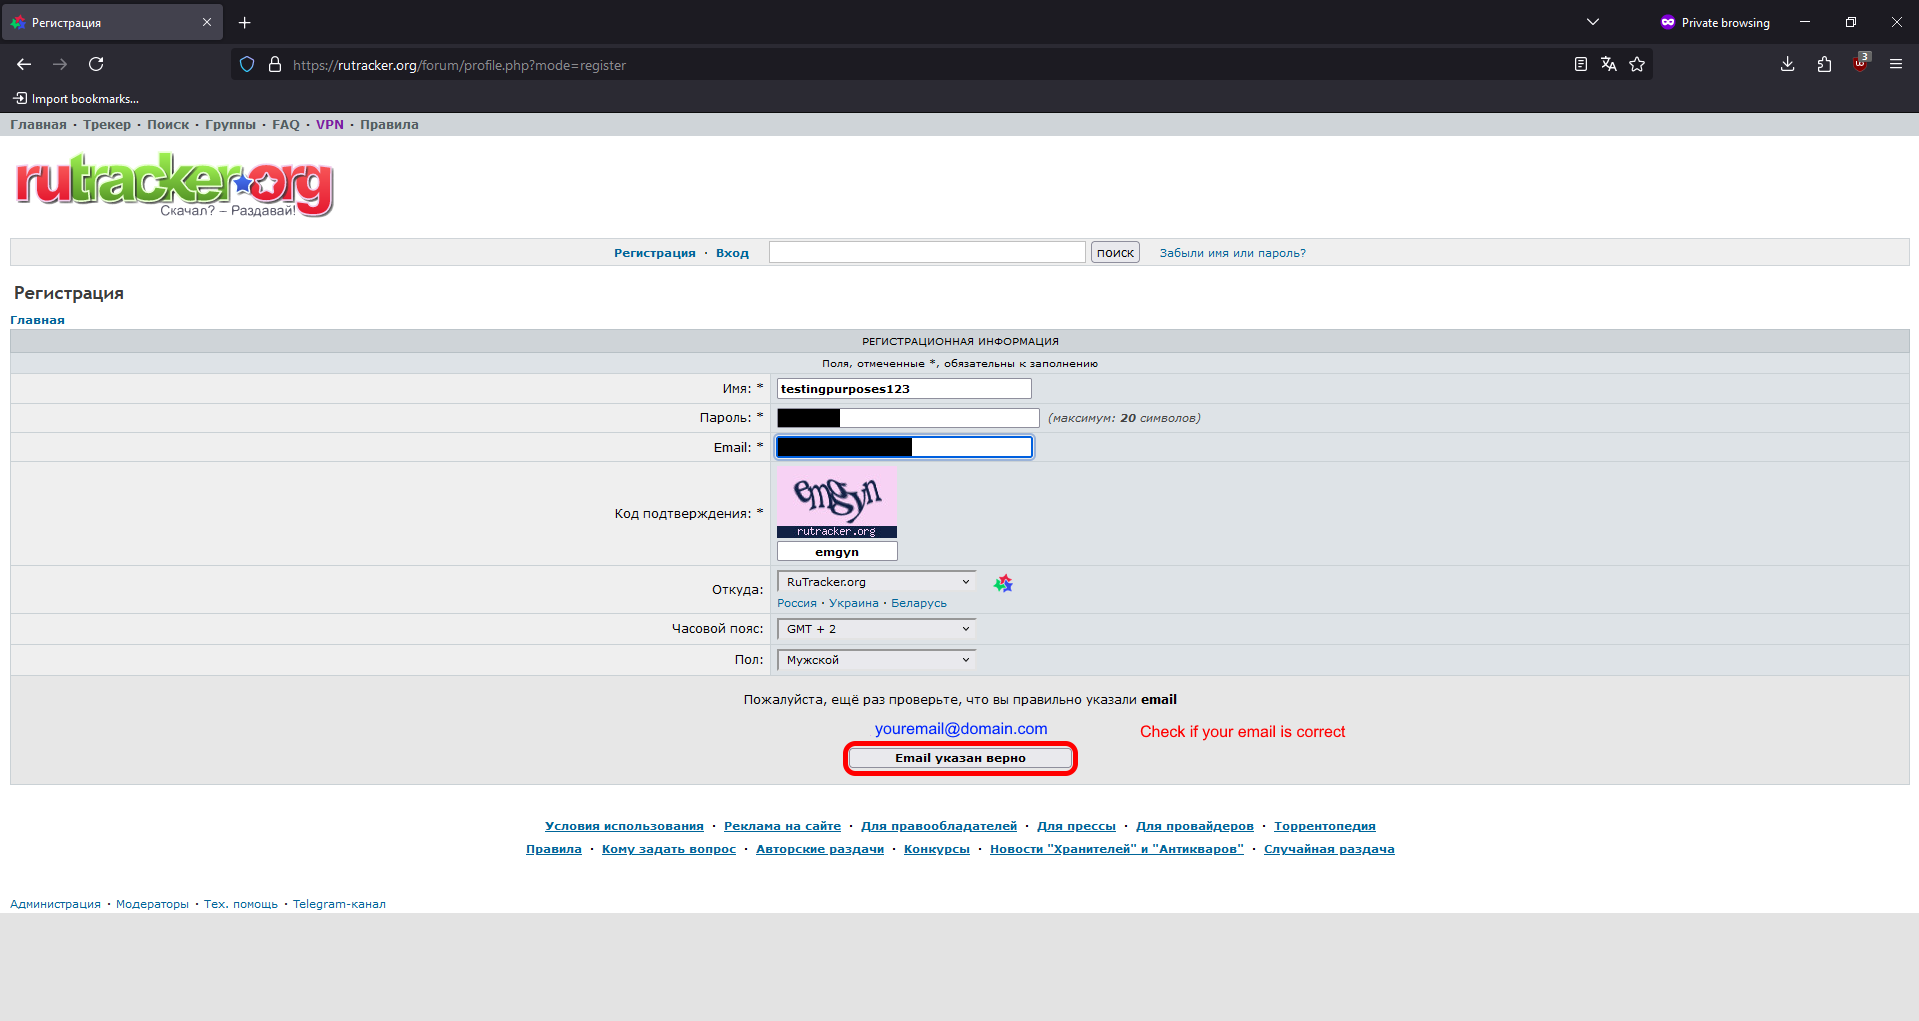Translate this page icon
The image size is (1919, 1021).
point(1609,64)
